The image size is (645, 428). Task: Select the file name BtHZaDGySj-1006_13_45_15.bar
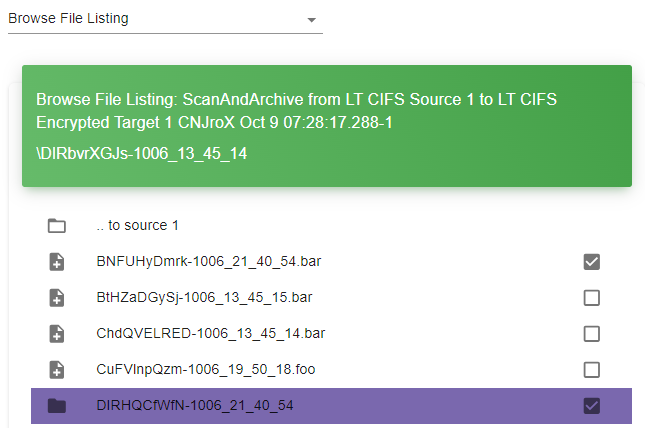click(204, 297)
